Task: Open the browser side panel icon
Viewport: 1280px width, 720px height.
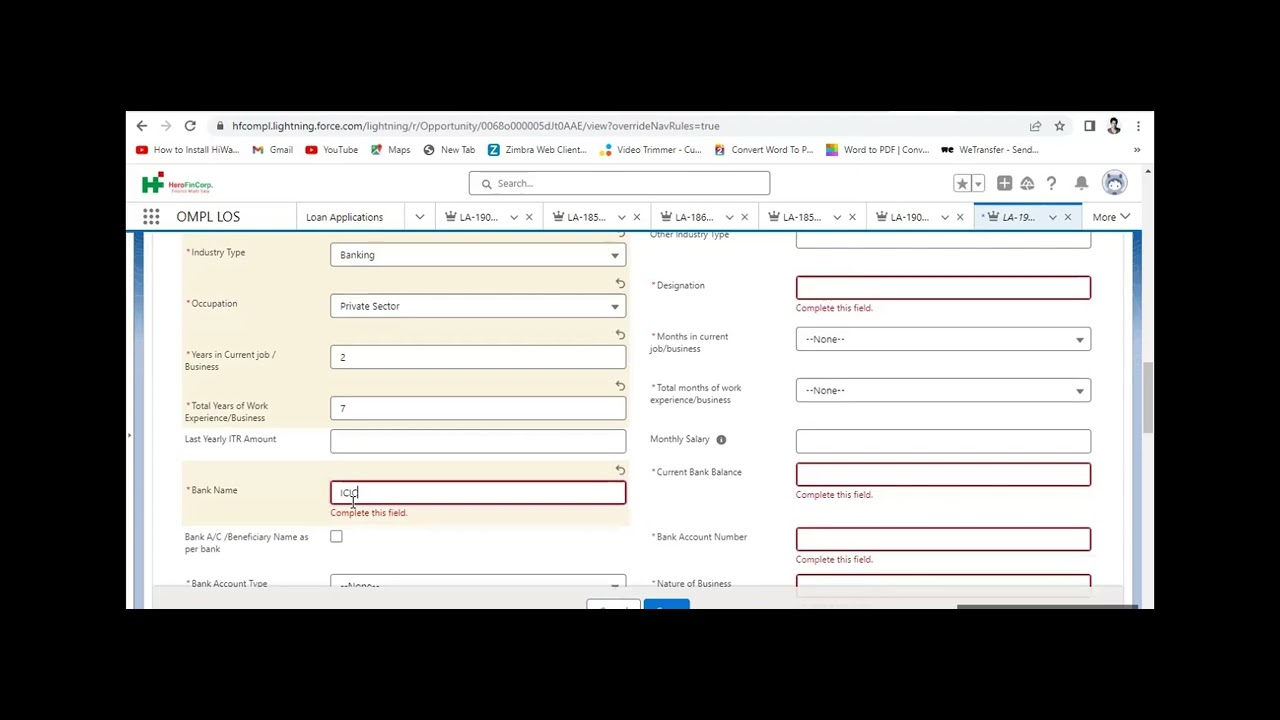Action: pos(1089,126)
